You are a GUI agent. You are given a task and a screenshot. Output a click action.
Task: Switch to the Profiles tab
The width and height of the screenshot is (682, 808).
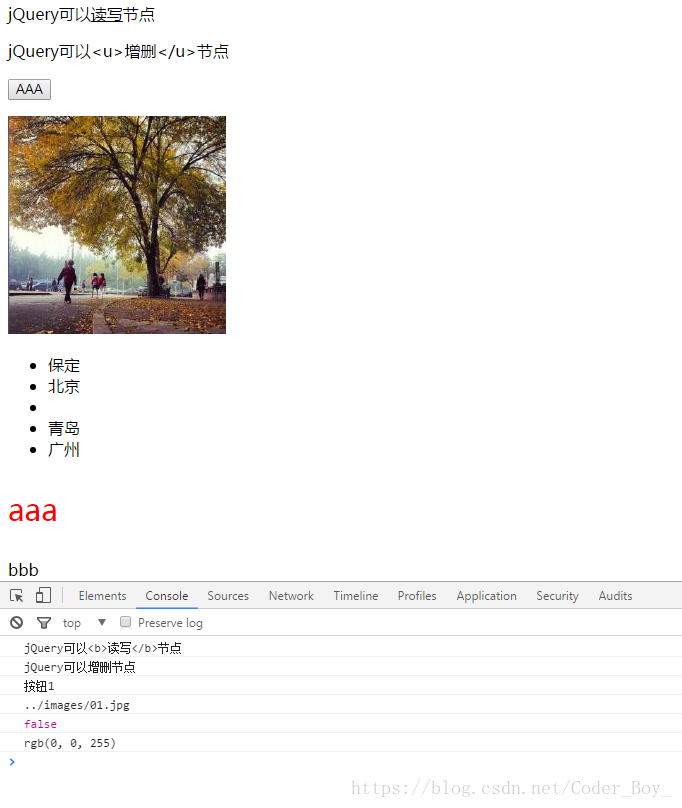coord(417,596)
